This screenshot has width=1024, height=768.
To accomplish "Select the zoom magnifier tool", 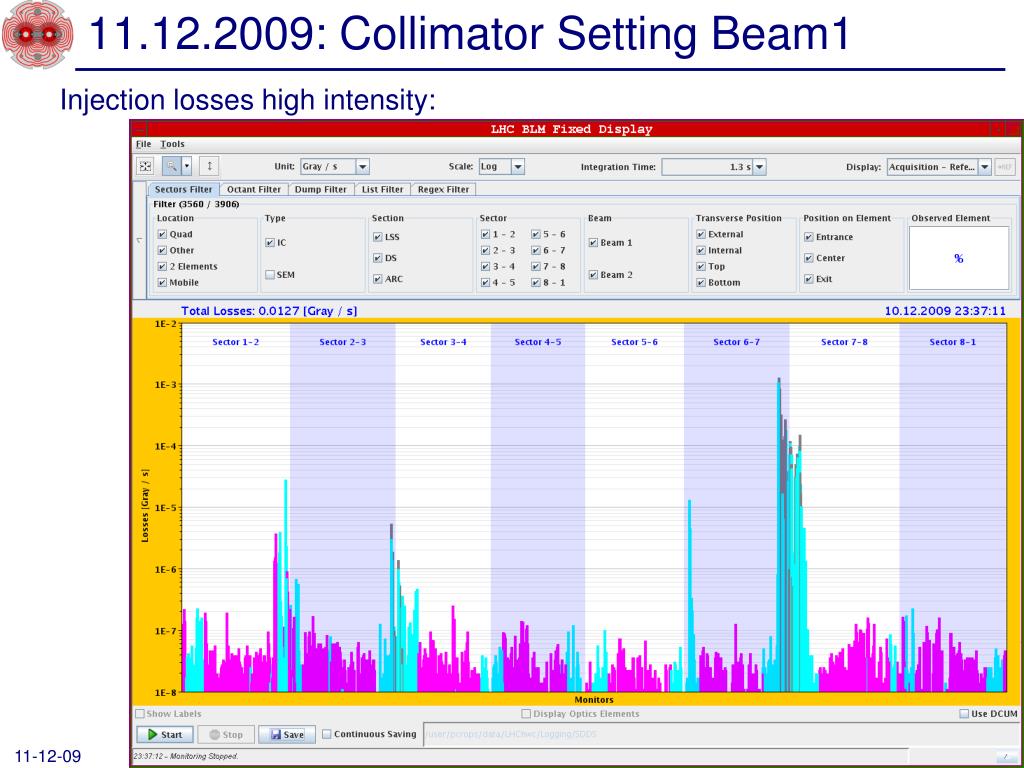I will click(x=172, y=167).
